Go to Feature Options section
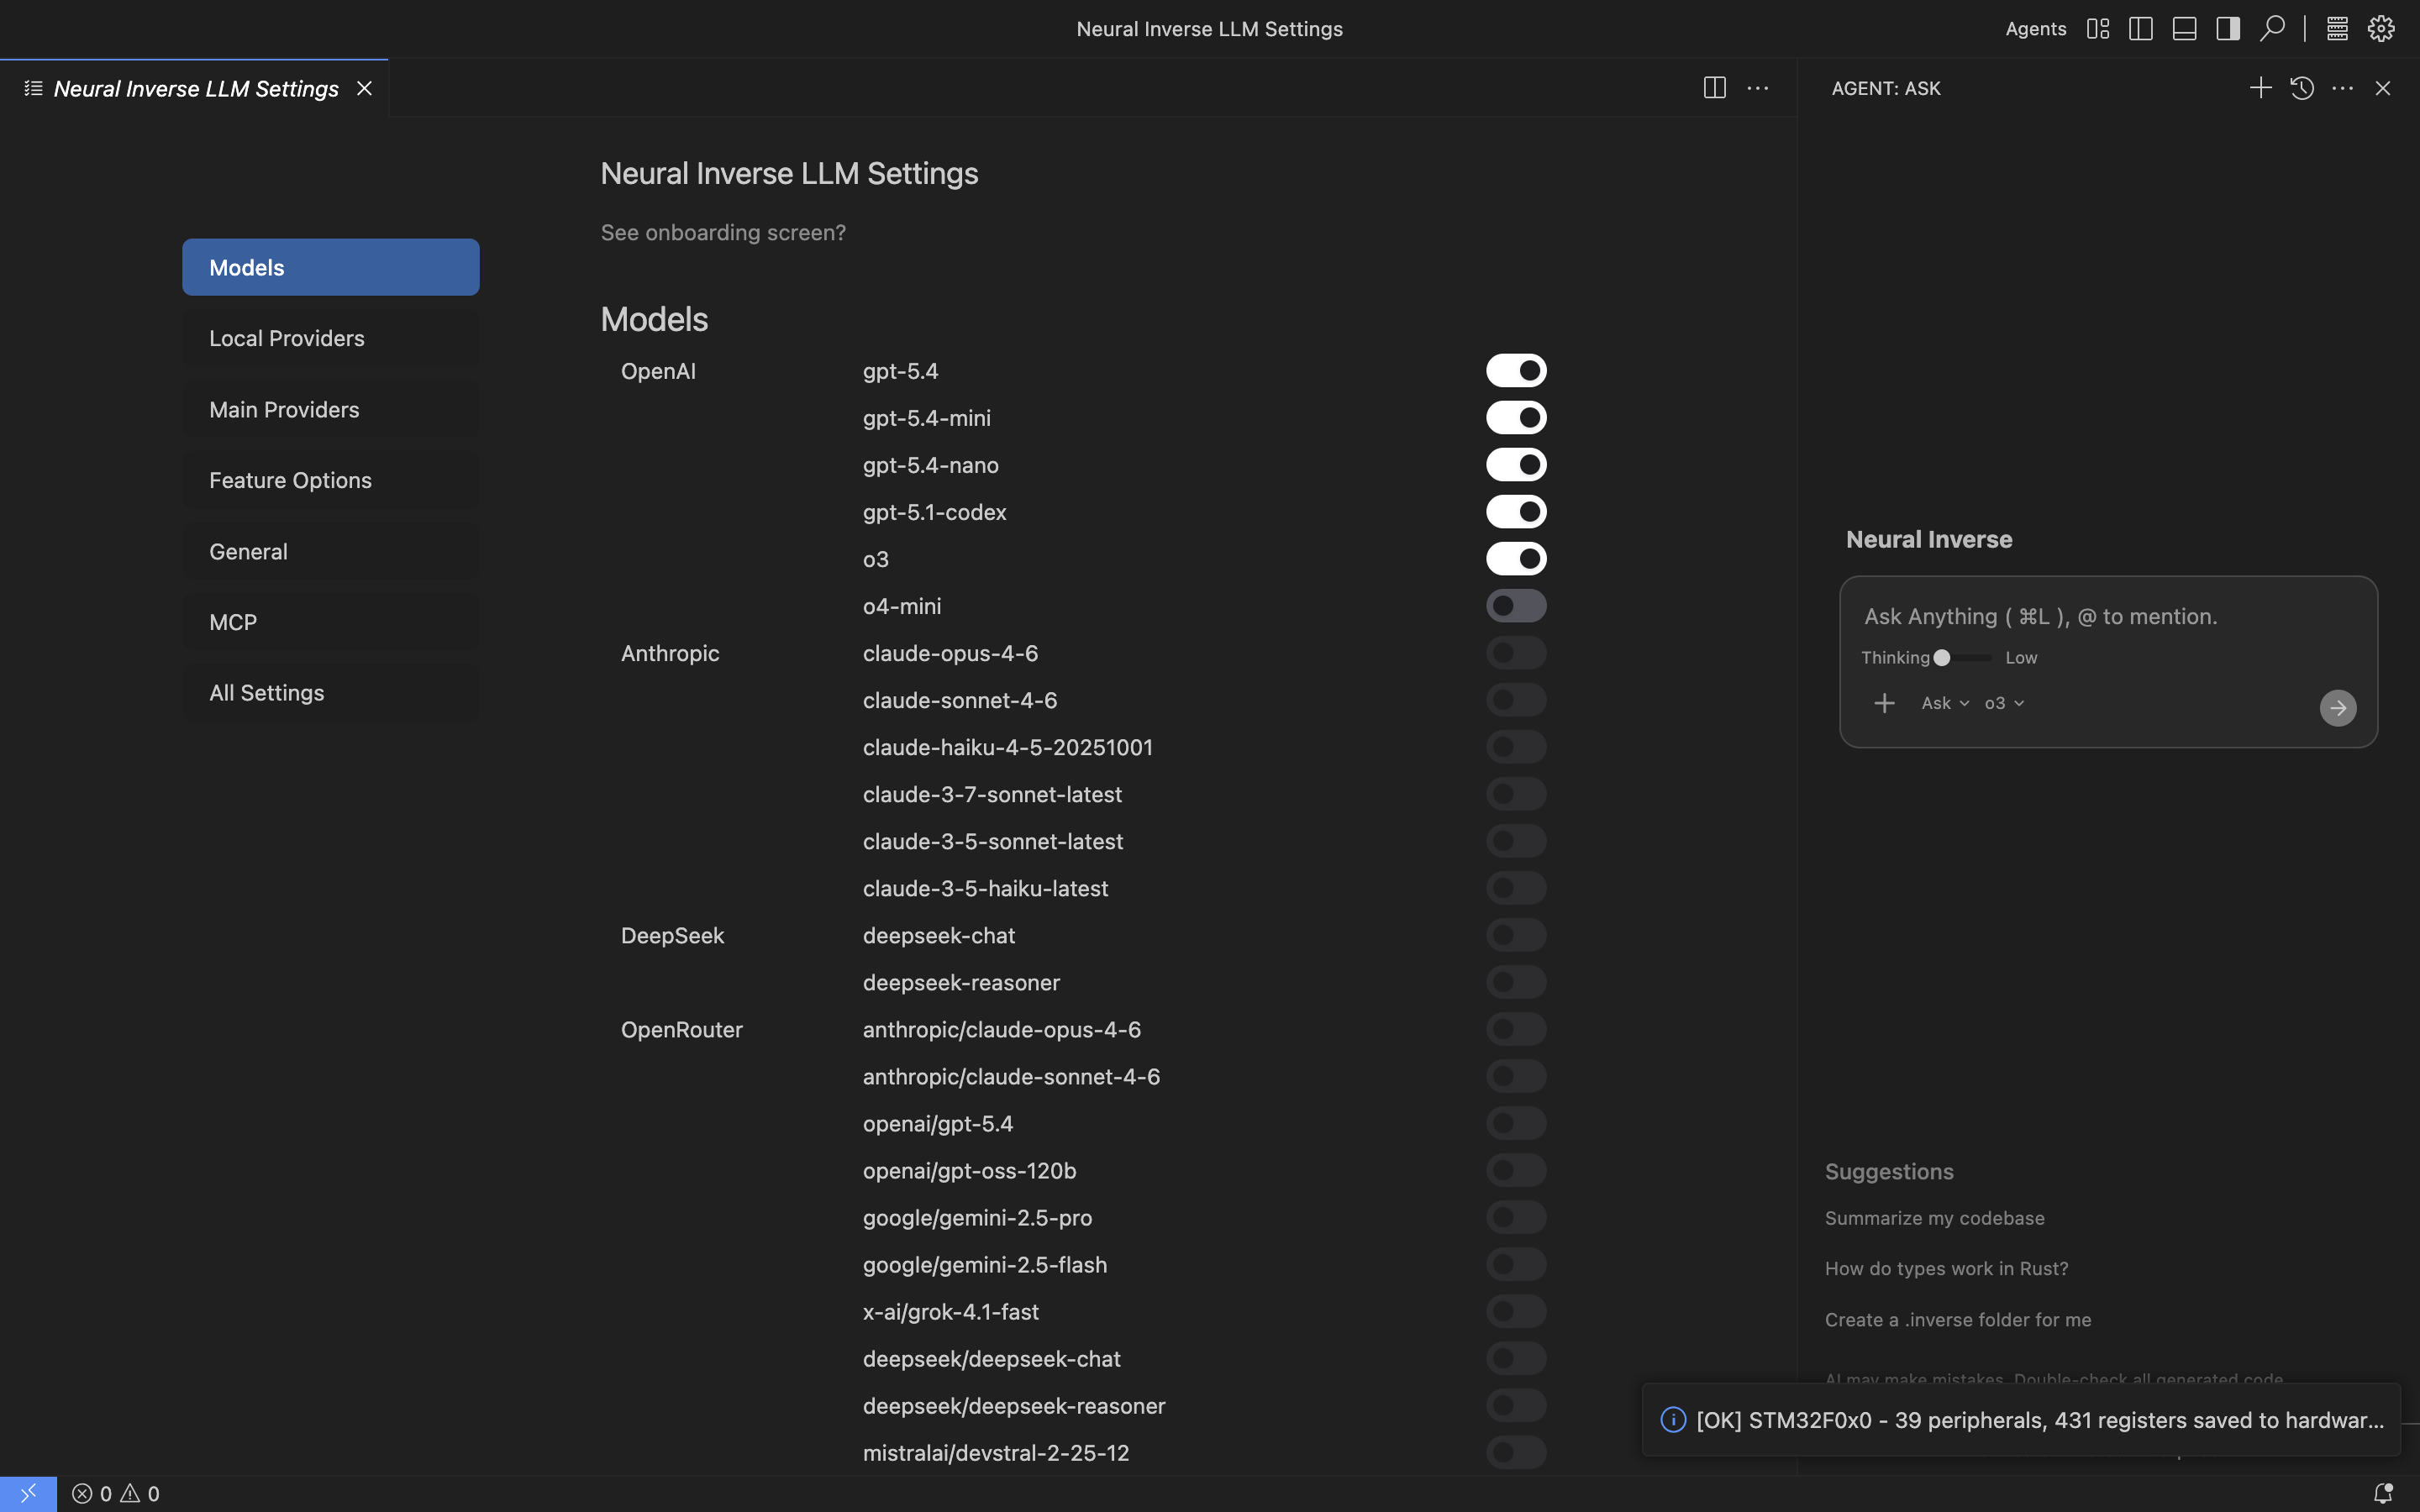Screen dimensions: 2420x1512 331,480
